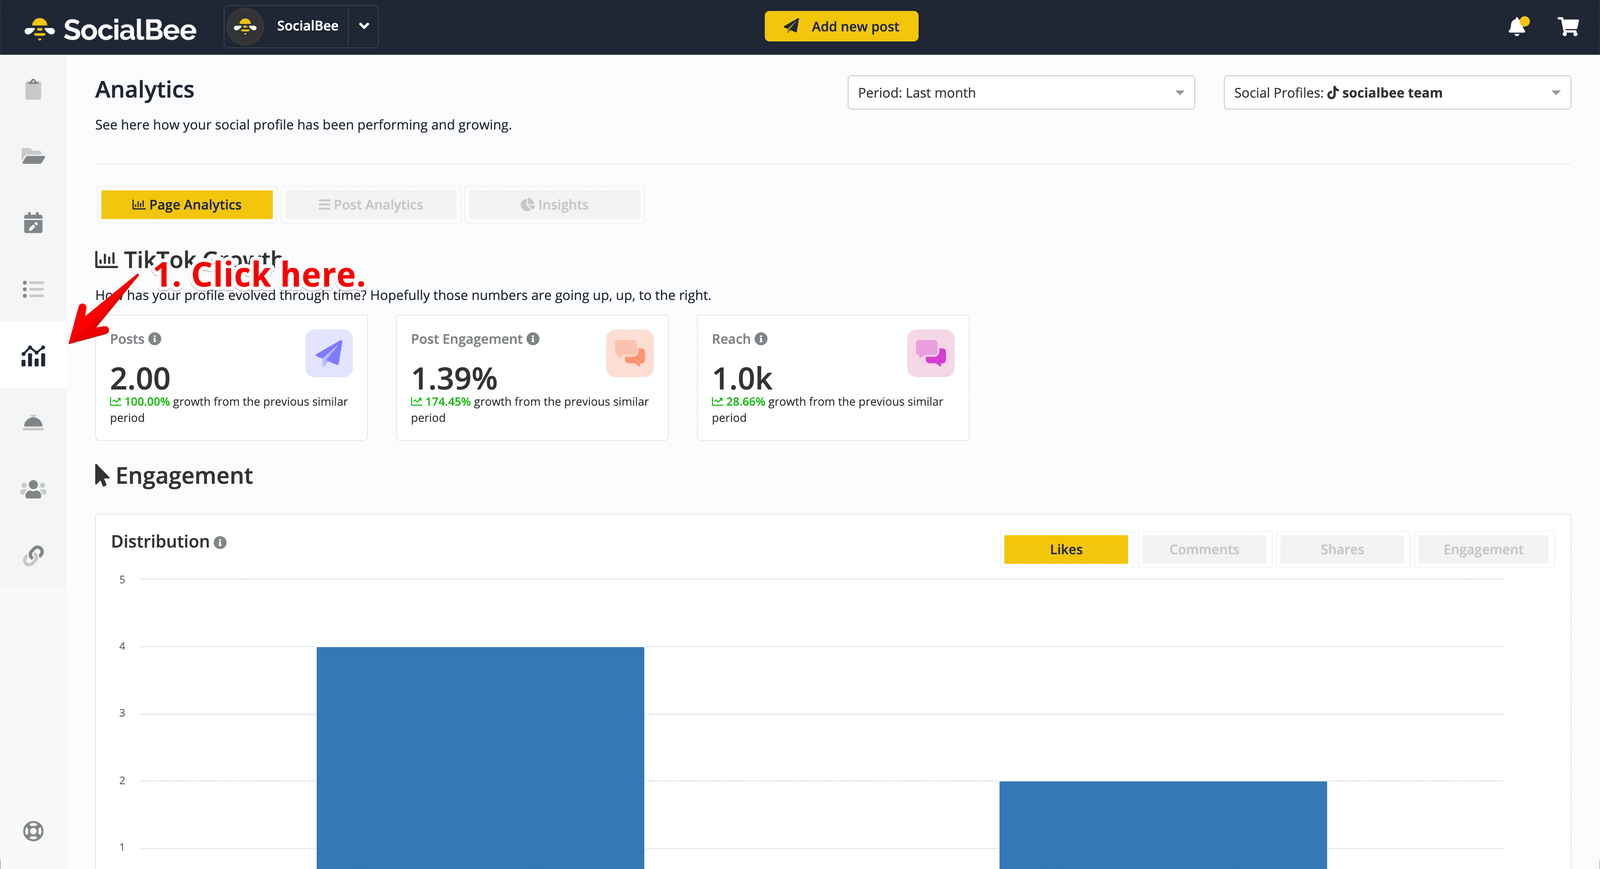Click the 28.66% growth text
Viewport: 1600px width, 869px height.
[x=746, y=402]
